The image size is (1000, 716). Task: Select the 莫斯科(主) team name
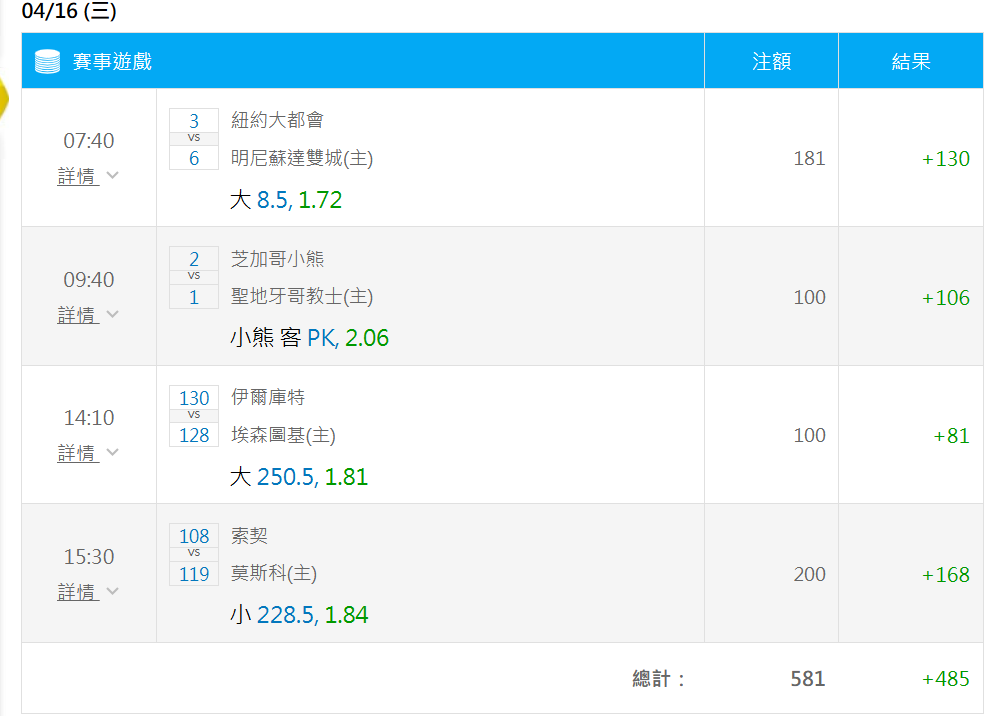coord(274,573)
